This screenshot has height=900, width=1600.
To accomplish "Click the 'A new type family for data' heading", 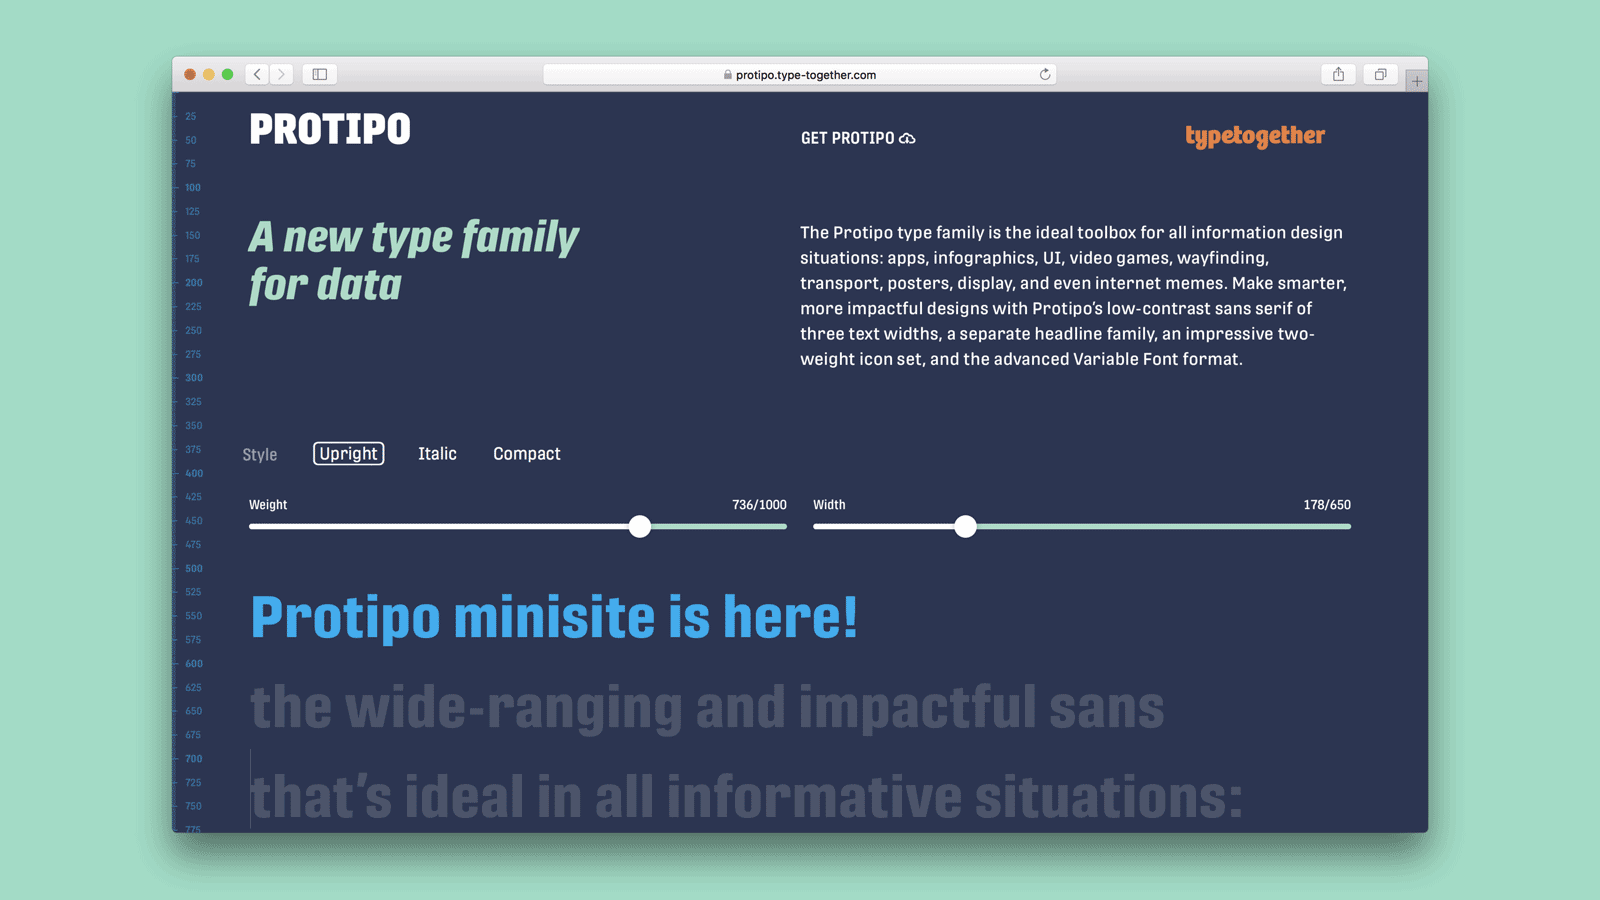I will coord(414,261).
